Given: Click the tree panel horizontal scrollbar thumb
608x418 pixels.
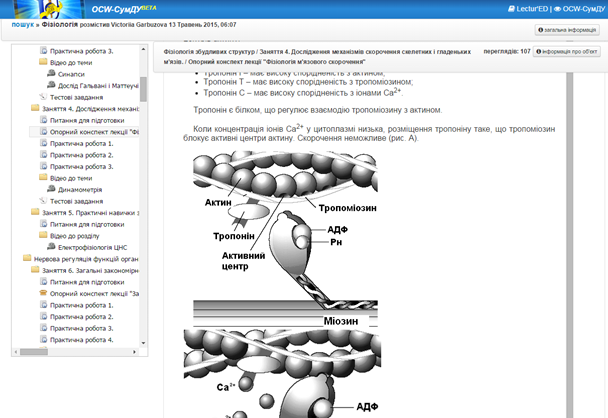Looking at the screenshot, I should [x=34, y=352].
